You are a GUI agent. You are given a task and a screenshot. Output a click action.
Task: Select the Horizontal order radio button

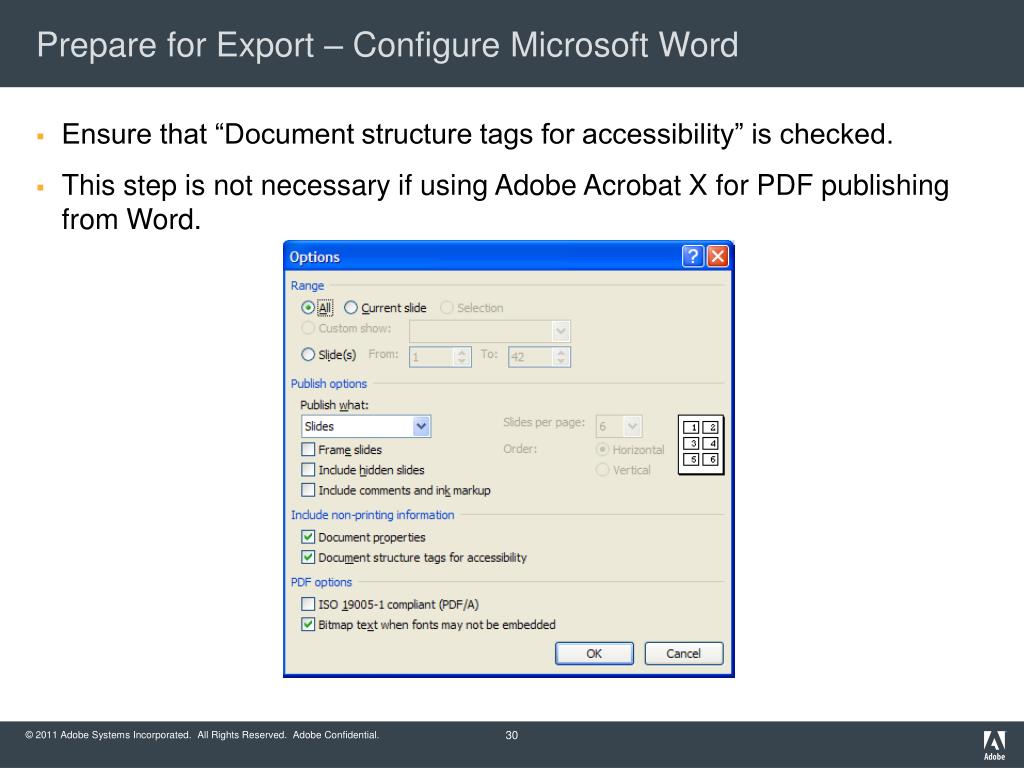(602, 449)
